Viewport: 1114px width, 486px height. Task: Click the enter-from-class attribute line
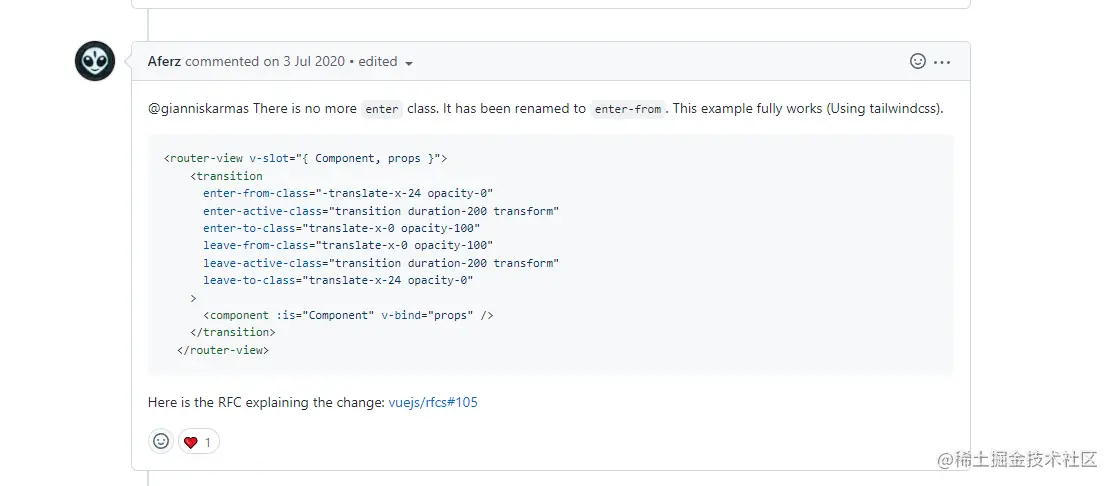[348, 193]
